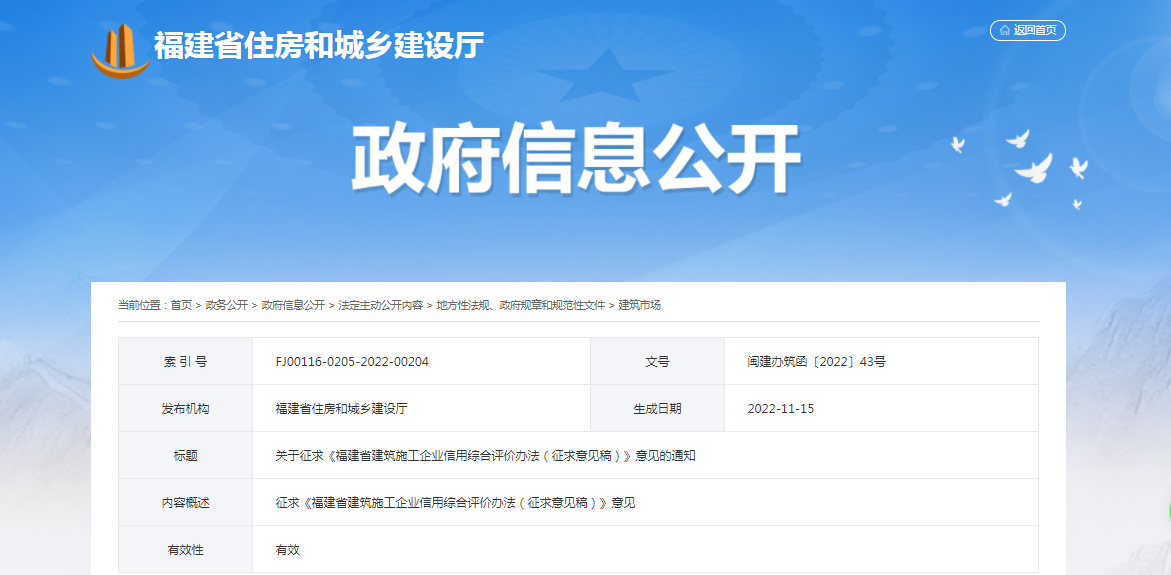Image resolution: width=1171 pixels, height=575 pixels.
Task: Click the 返回首页 button
Action: pos(1028,30)
